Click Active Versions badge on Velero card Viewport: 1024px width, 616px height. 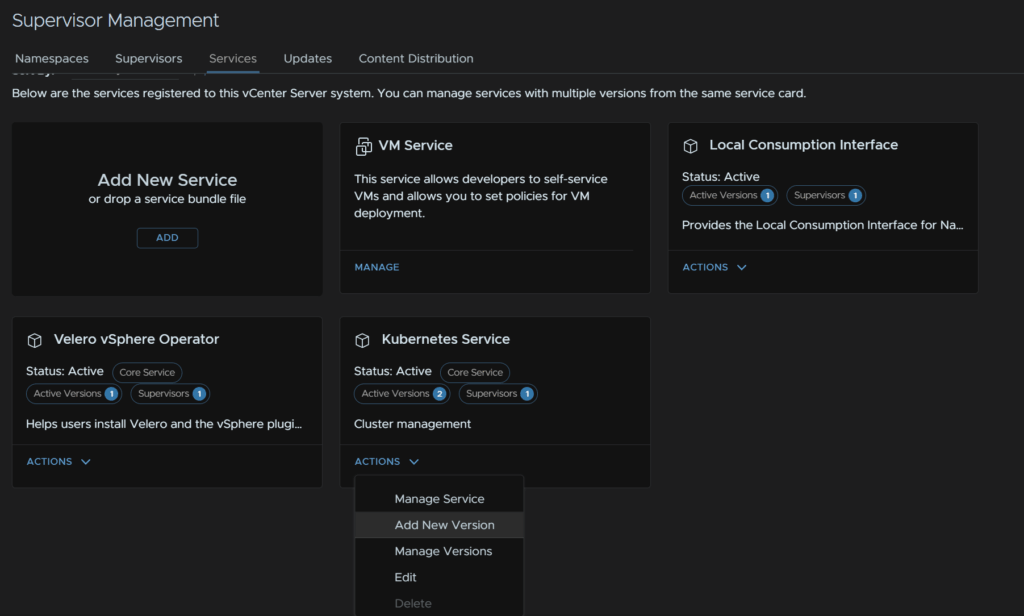coord(74,394)
